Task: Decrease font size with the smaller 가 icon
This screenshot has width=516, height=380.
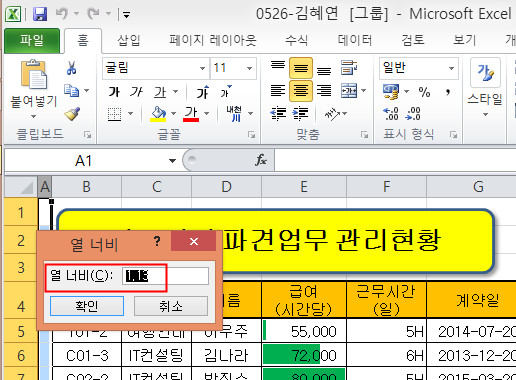Action: coord(225,92)
